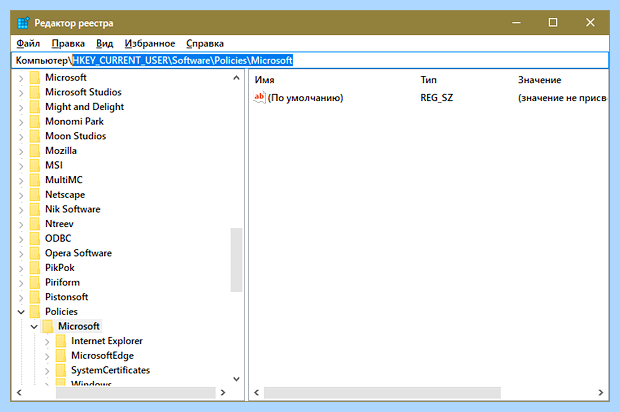Click the registry path address bar

coord(310,60)
